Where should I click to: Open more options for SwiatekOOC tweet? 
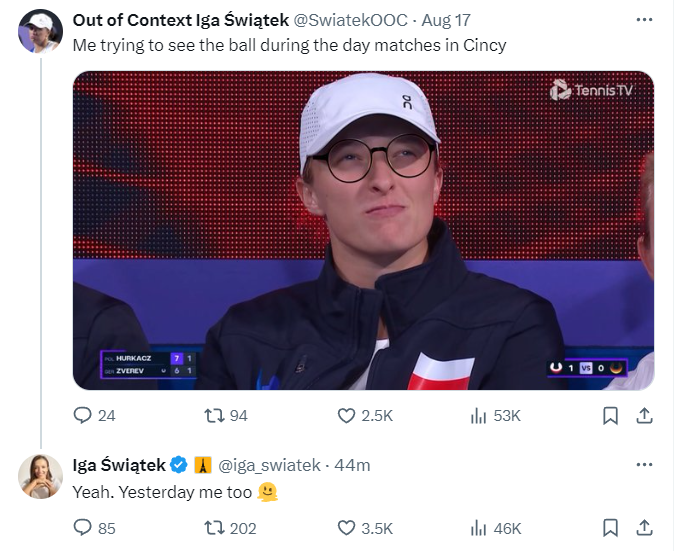point(645,21)
